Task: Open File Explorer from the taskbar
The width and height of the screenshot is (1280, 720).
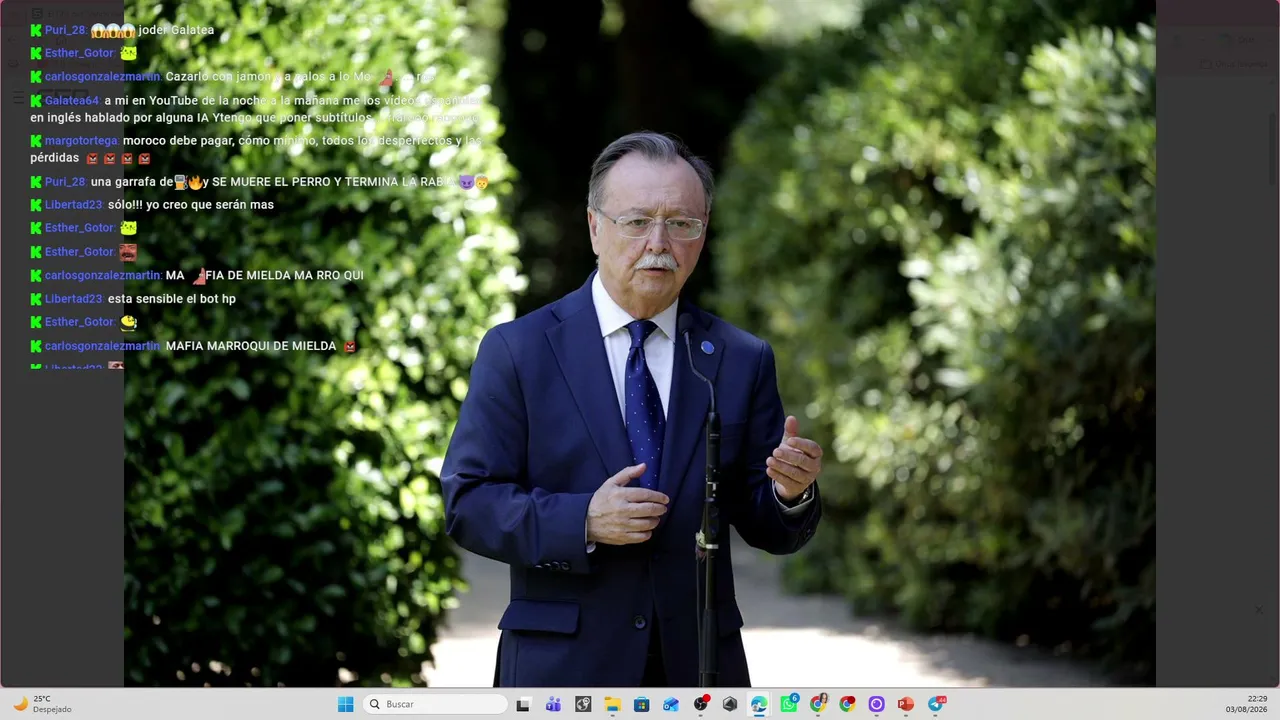Action: [612, 704]
